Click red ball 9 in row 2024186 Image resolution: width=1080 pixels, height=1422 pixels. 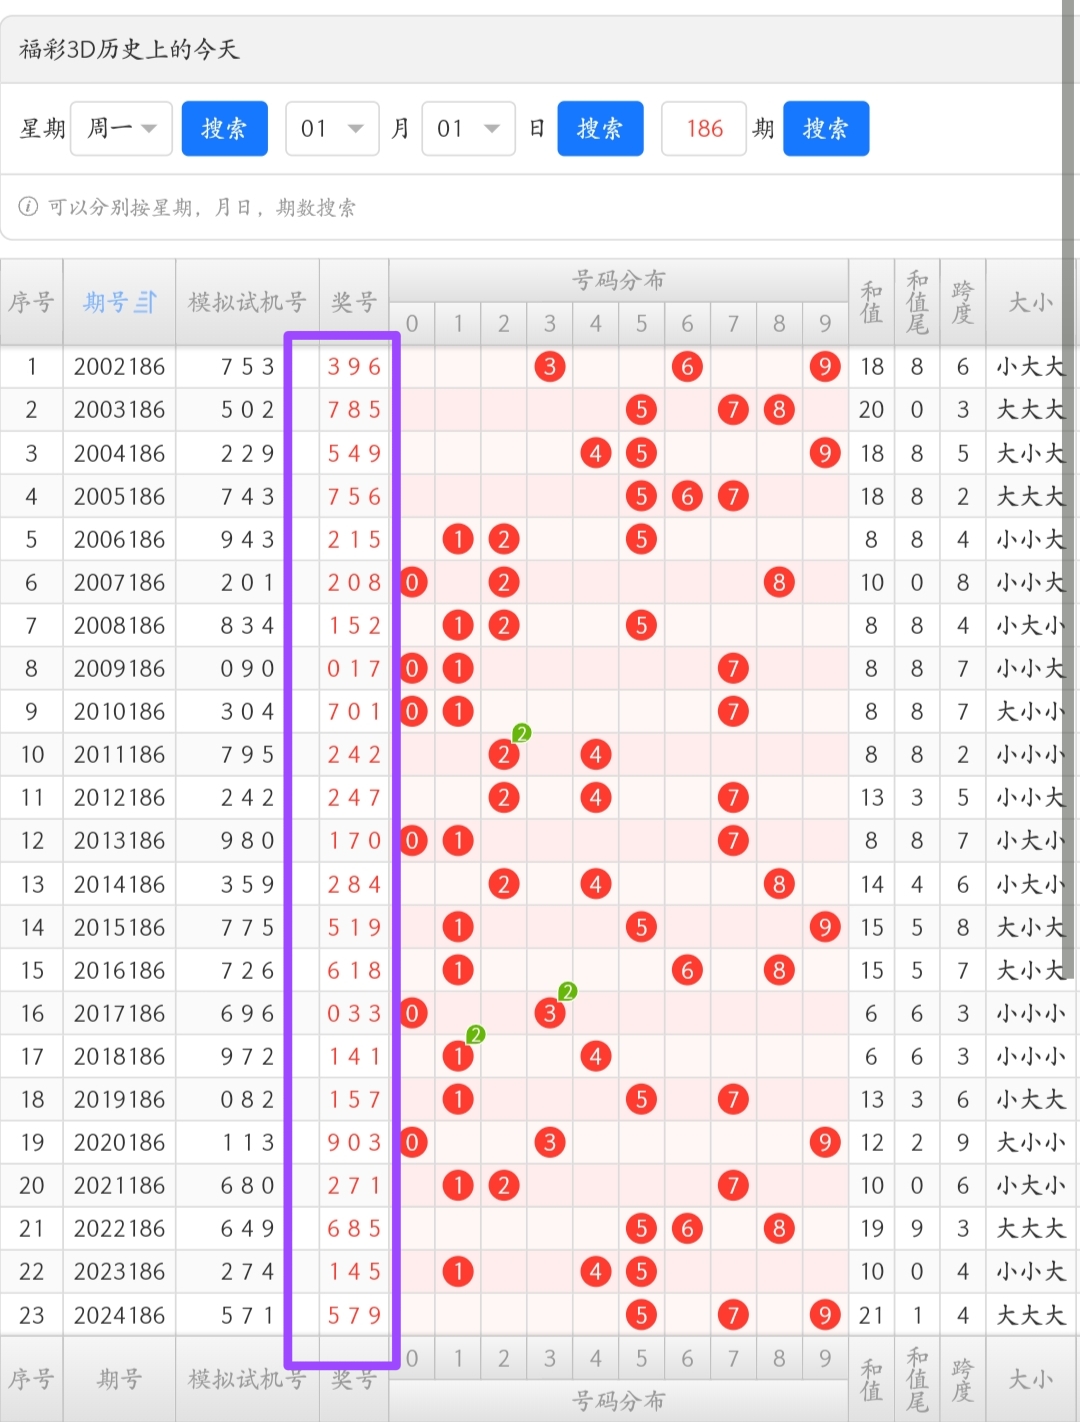825,1316
